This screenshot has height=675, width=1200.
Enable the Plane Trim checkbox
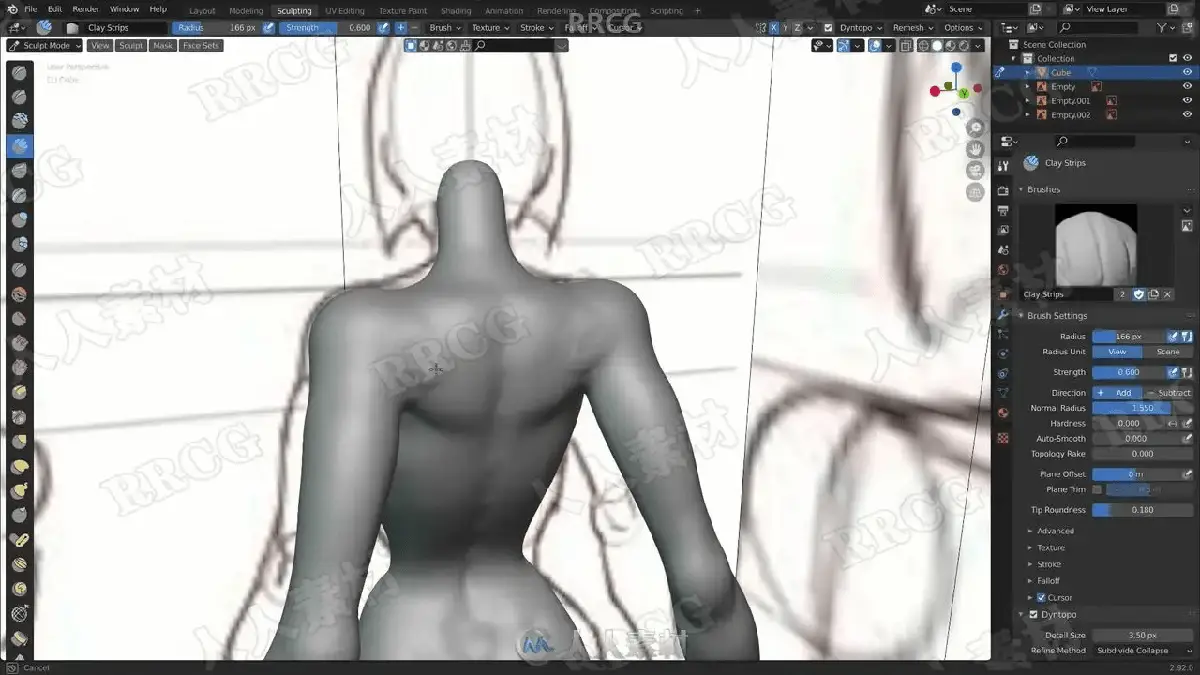[x=1097, y=490]
